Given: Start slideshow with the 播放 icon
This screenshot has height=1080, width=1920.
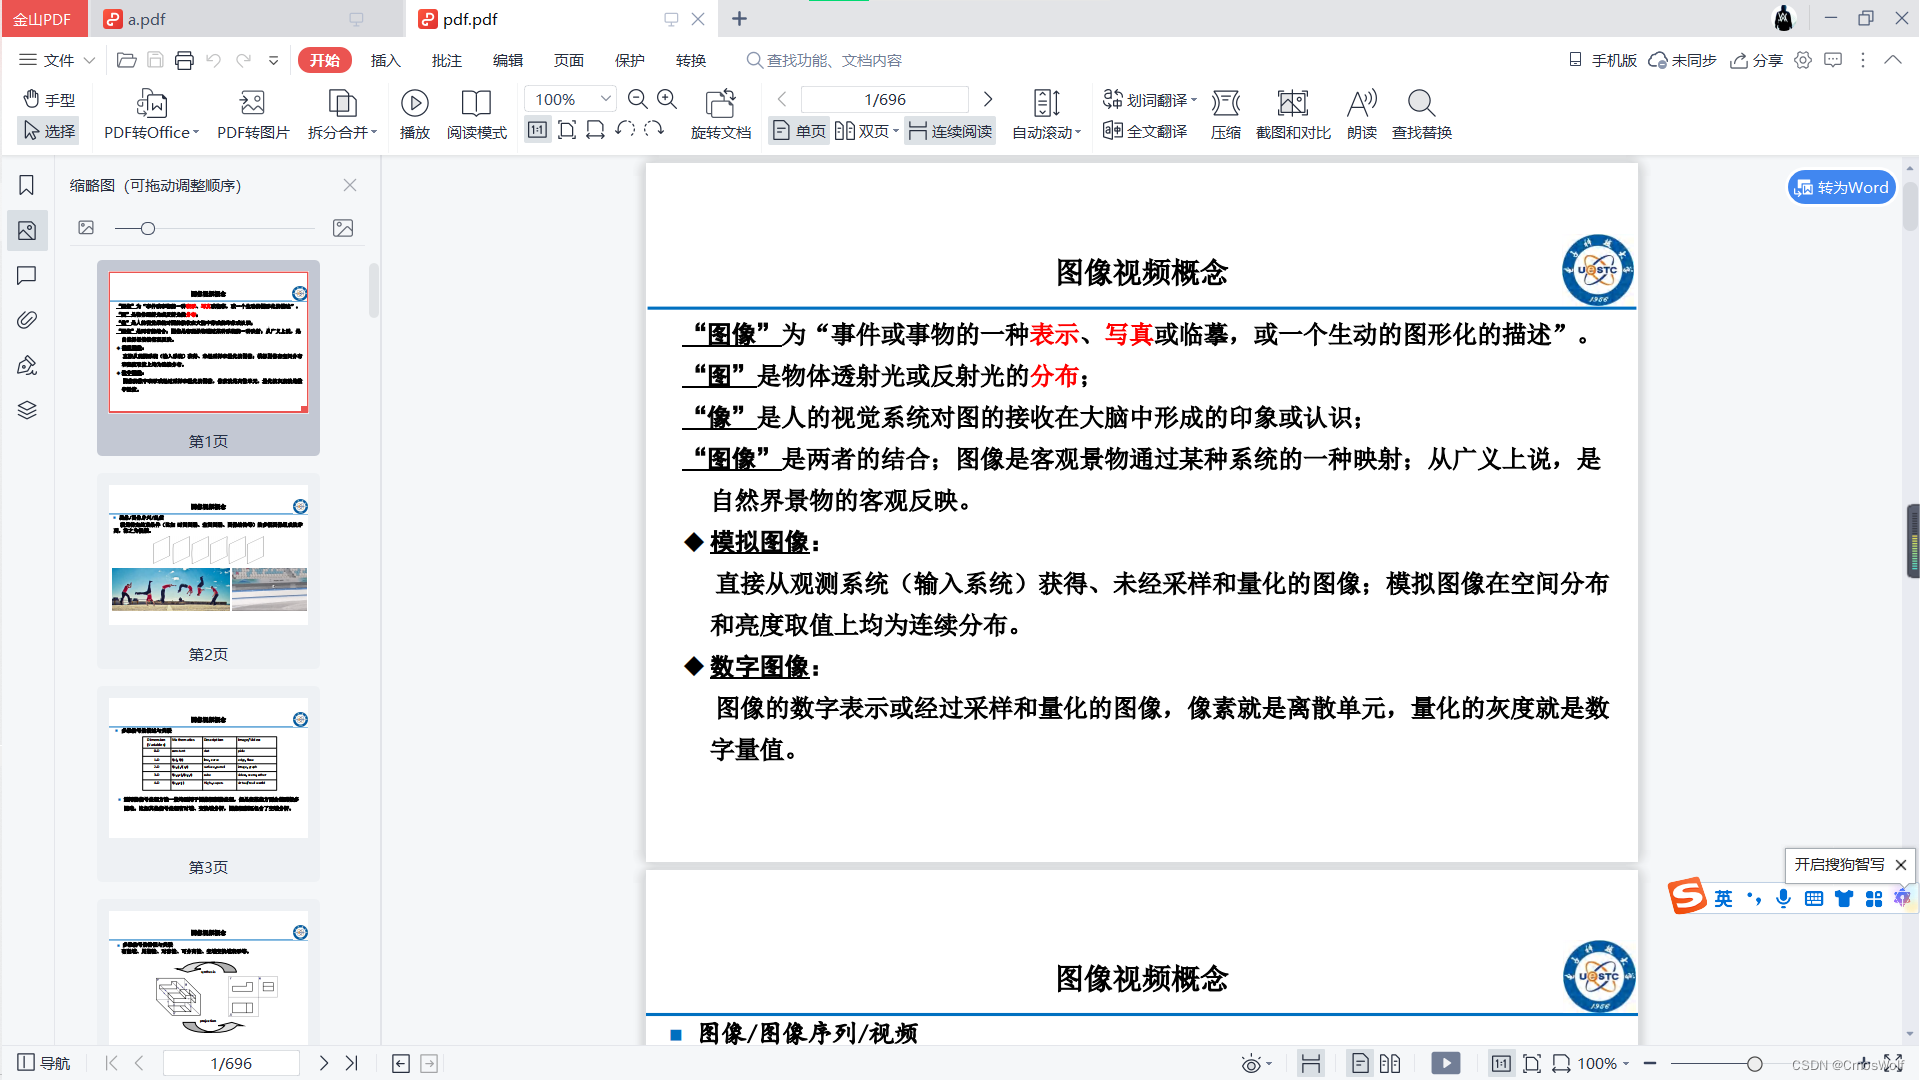Looking at the screenshot, I should (414, 113).
